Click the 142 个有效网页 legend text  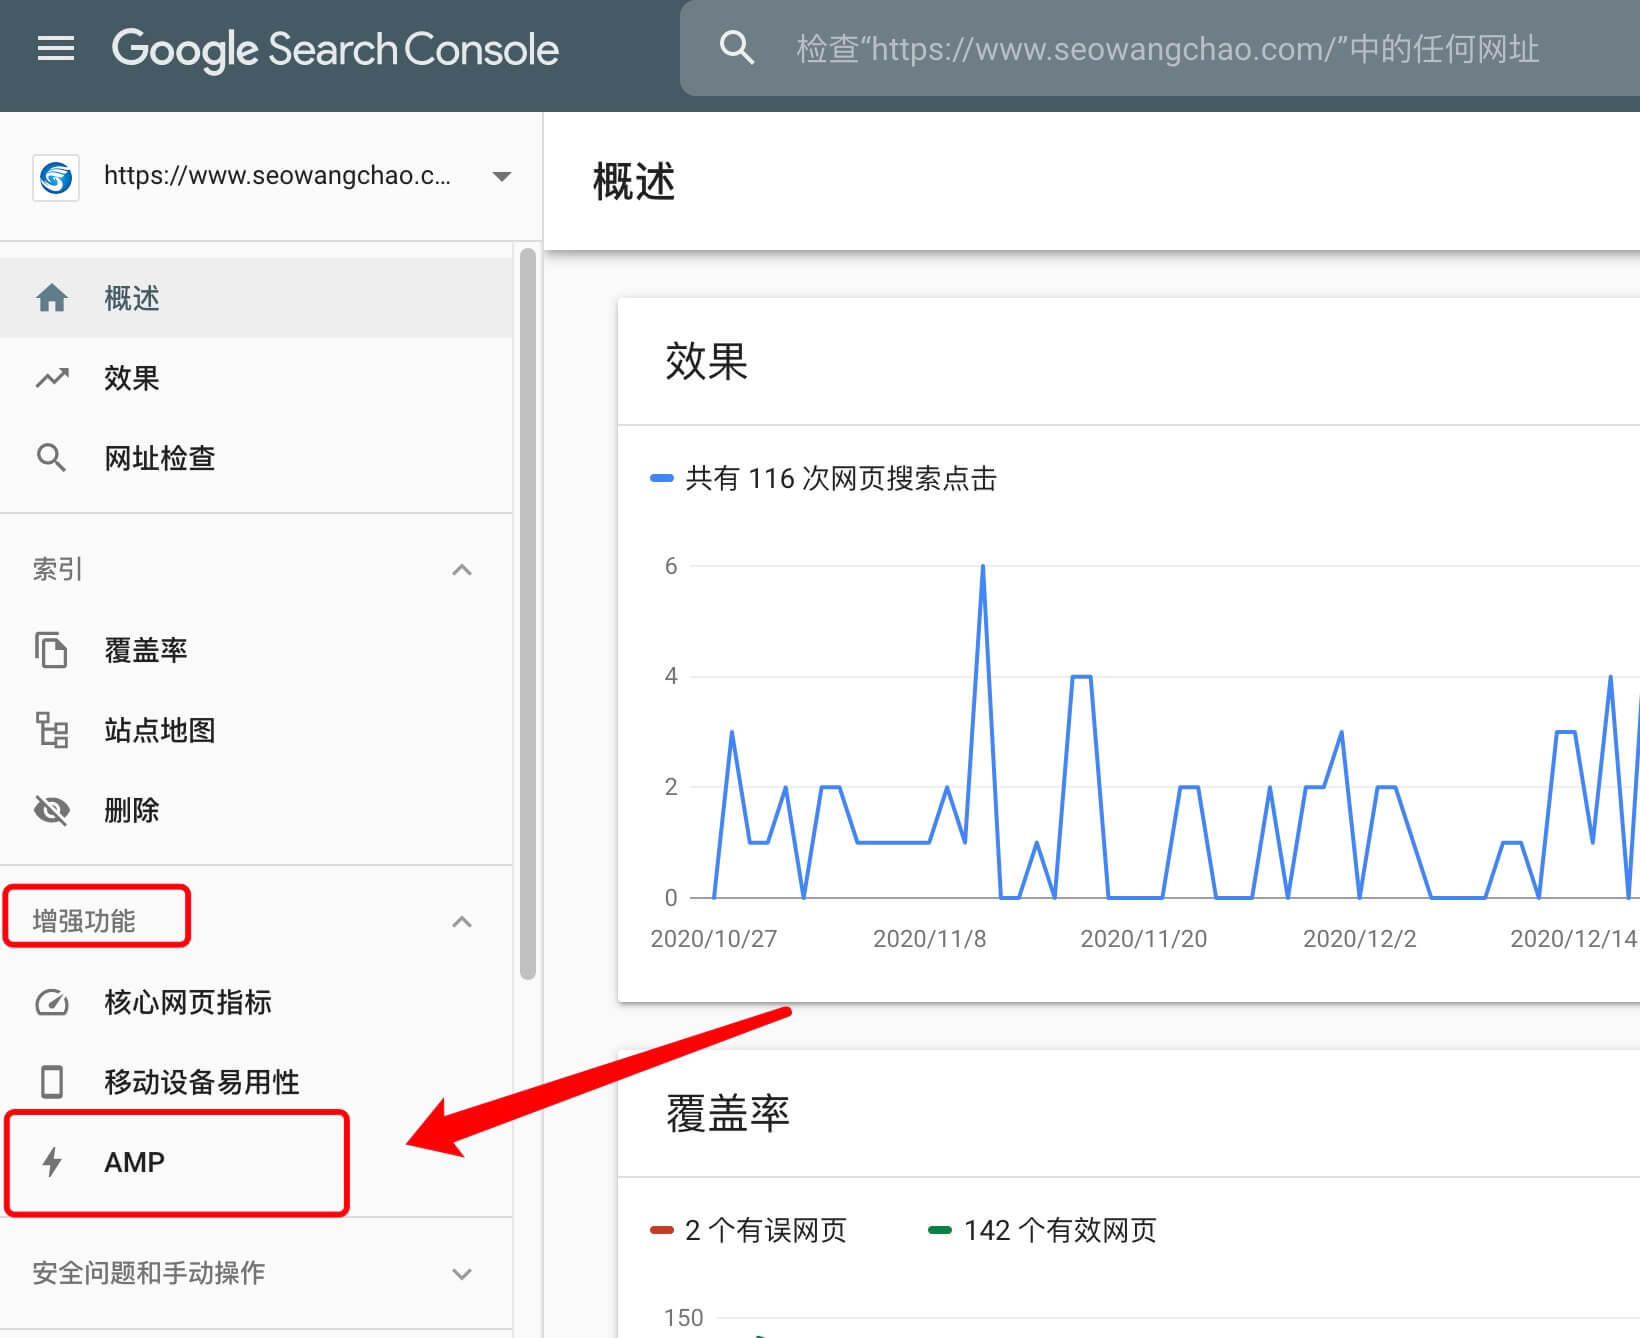[1060, 1231]
